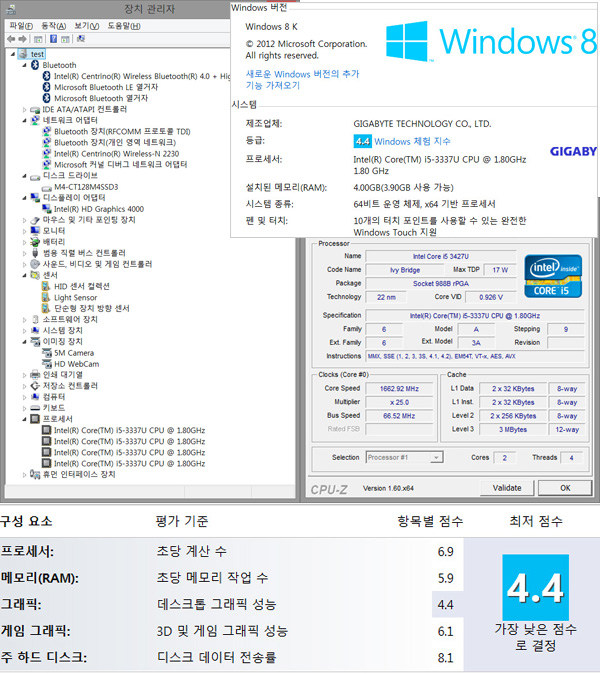Click the scan for hardware changes icon

click(80, 39)
